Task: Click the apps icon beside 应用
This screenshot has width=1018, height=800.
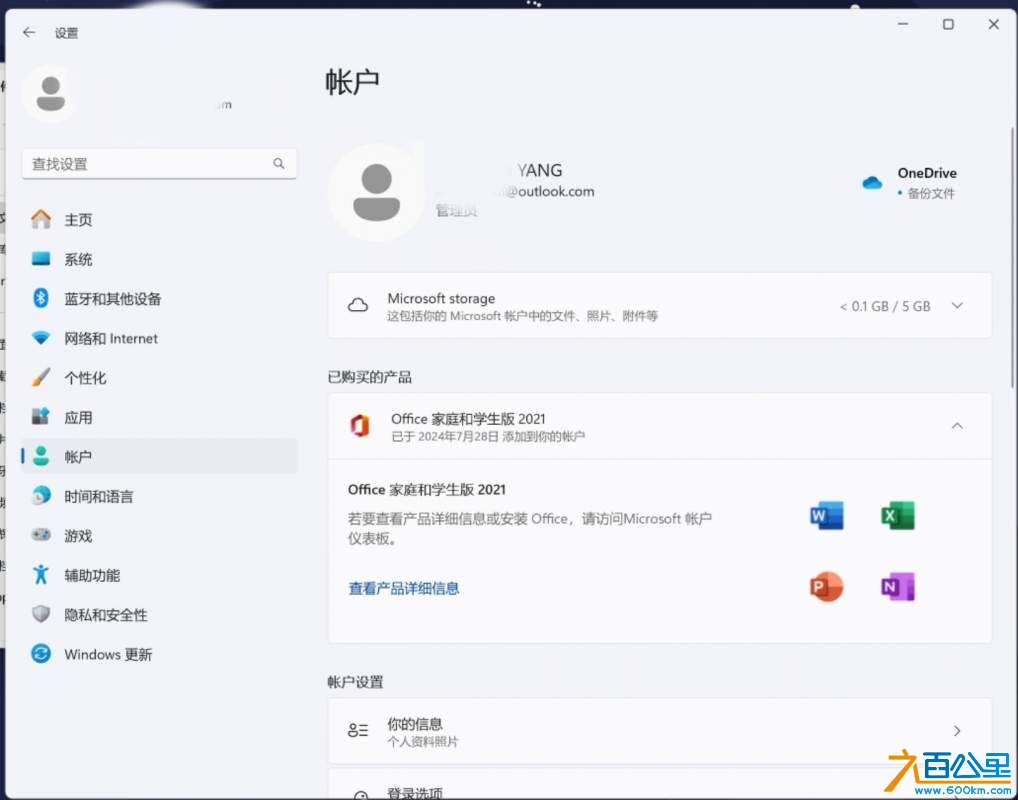Action: [x=41, y=416]
